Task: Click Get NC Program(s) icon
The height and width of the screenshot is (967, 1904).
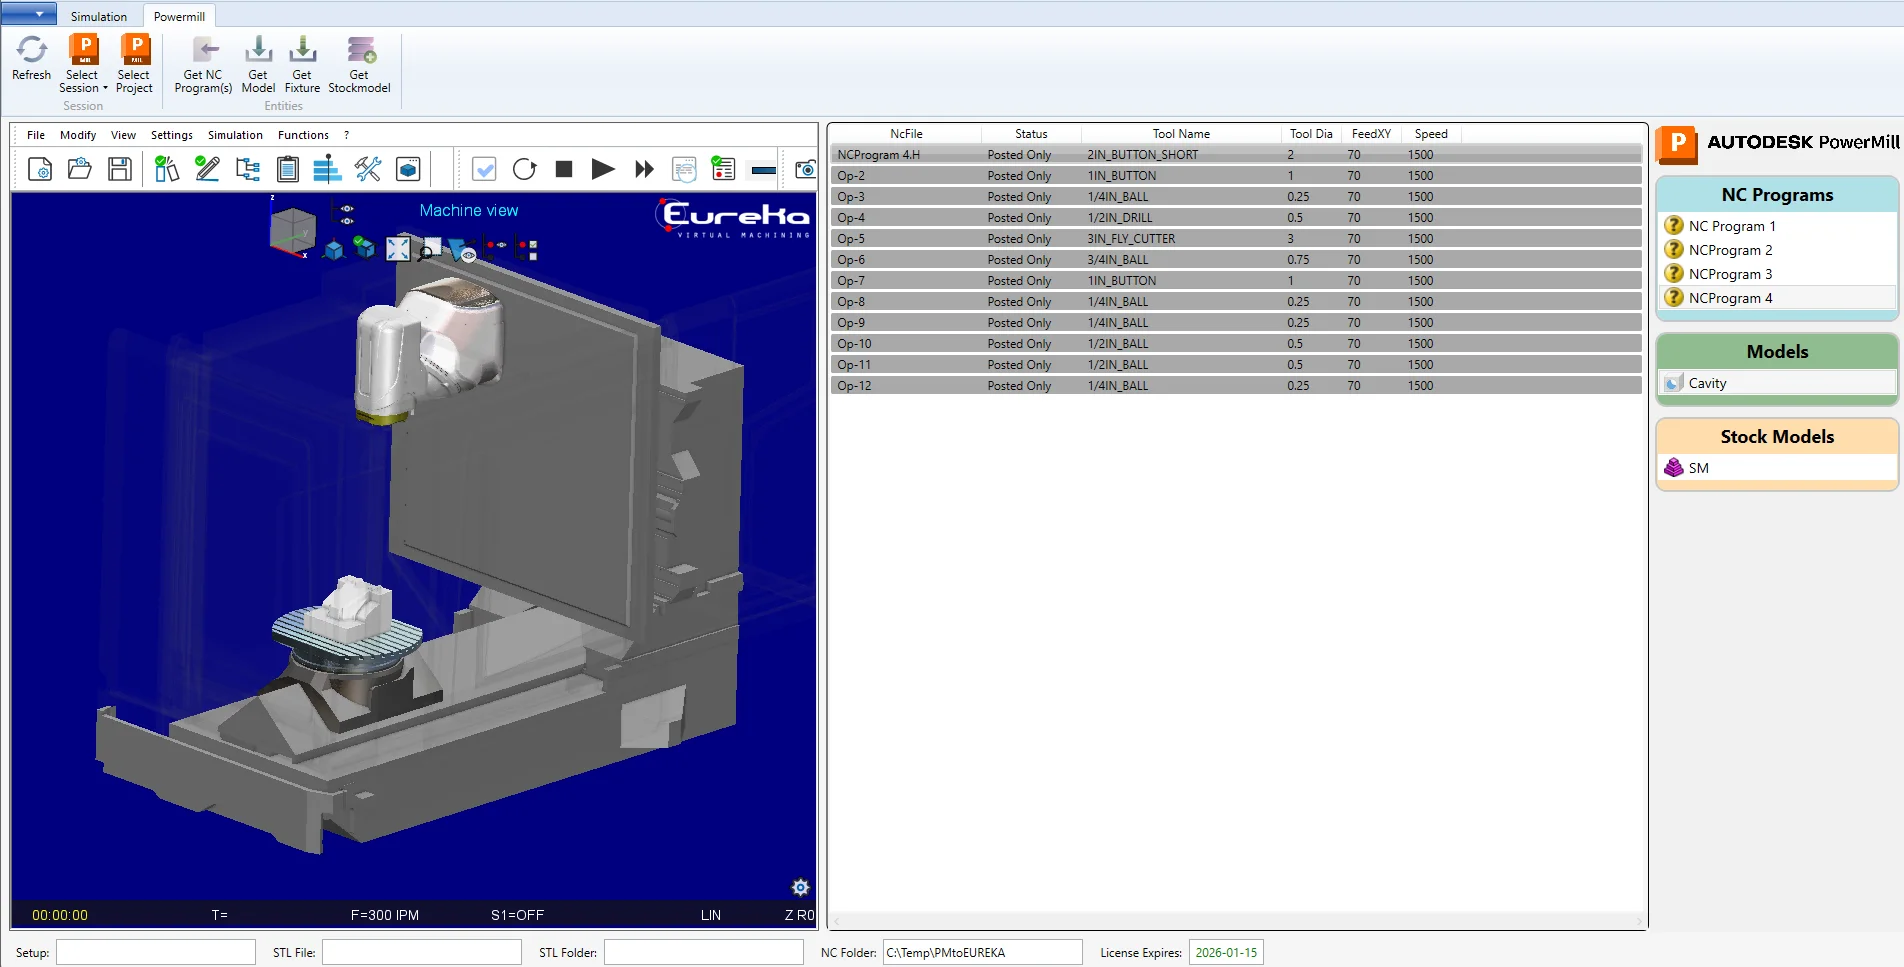Action: pyautogui.click(x=204, y=50)
